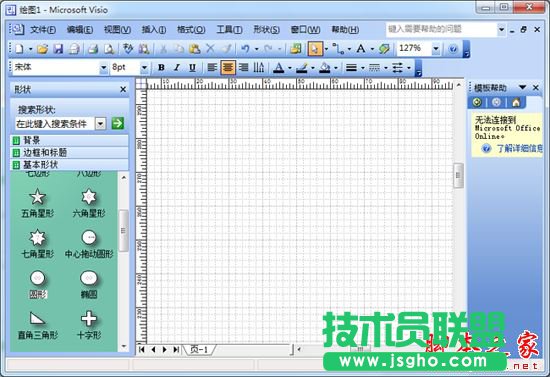550x377 pixels.
Task: Click the New drawing icon
Action: [19, 49]
